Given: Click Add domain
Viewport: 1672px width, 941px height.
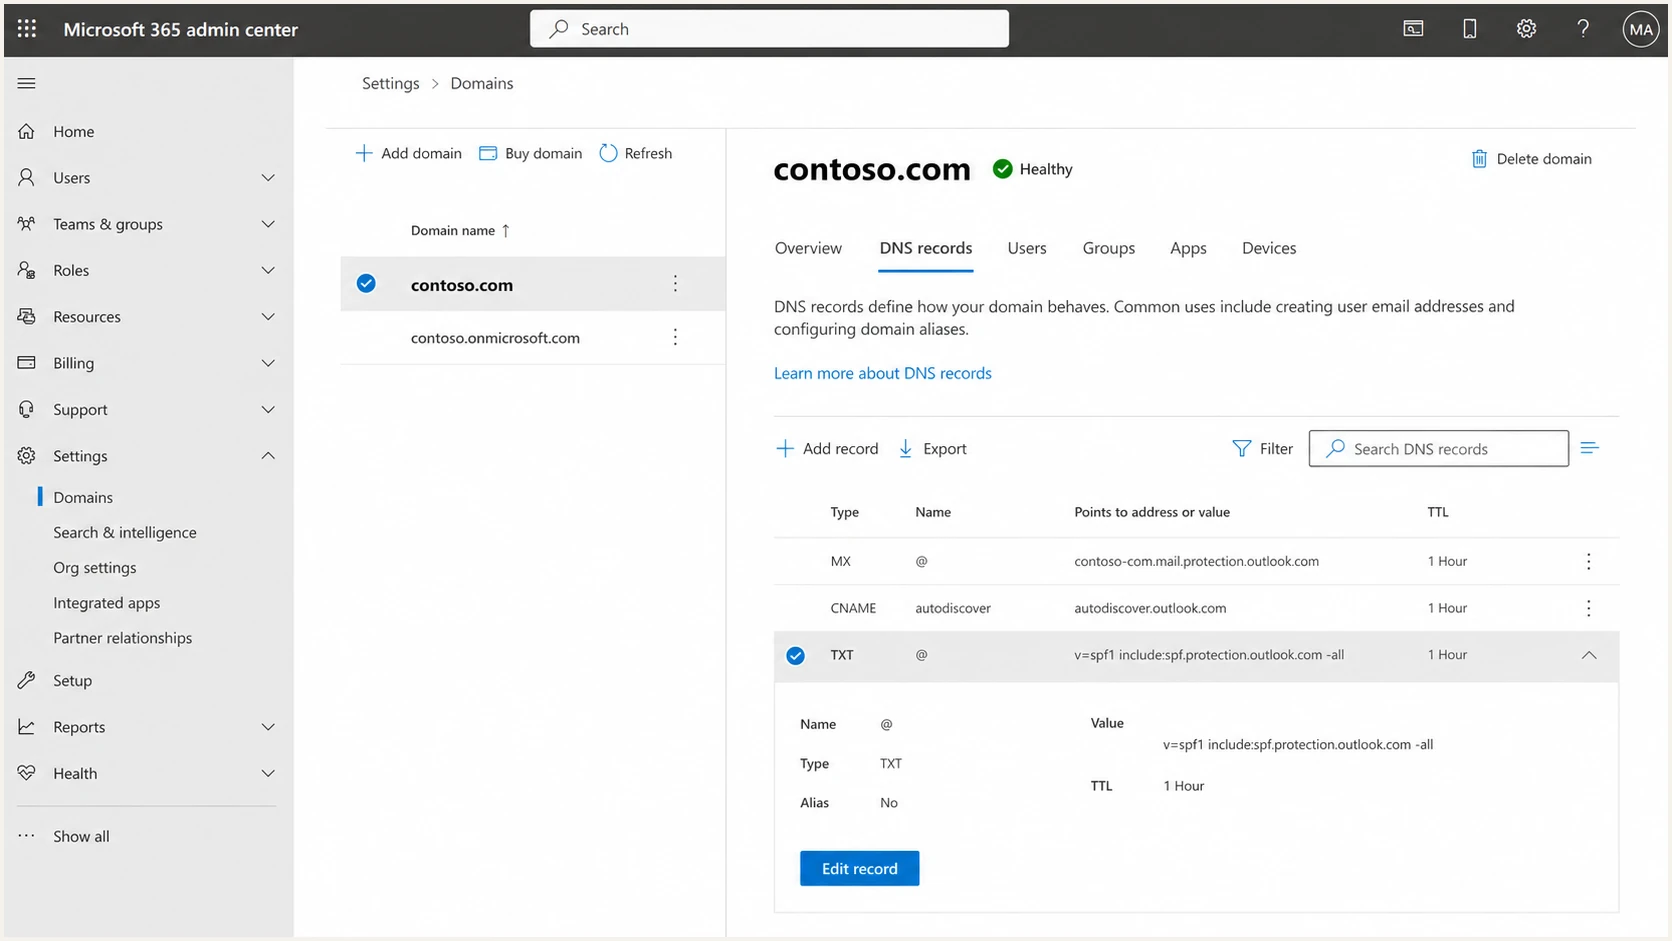Looking at the screenshot, I should click(408, 153).
